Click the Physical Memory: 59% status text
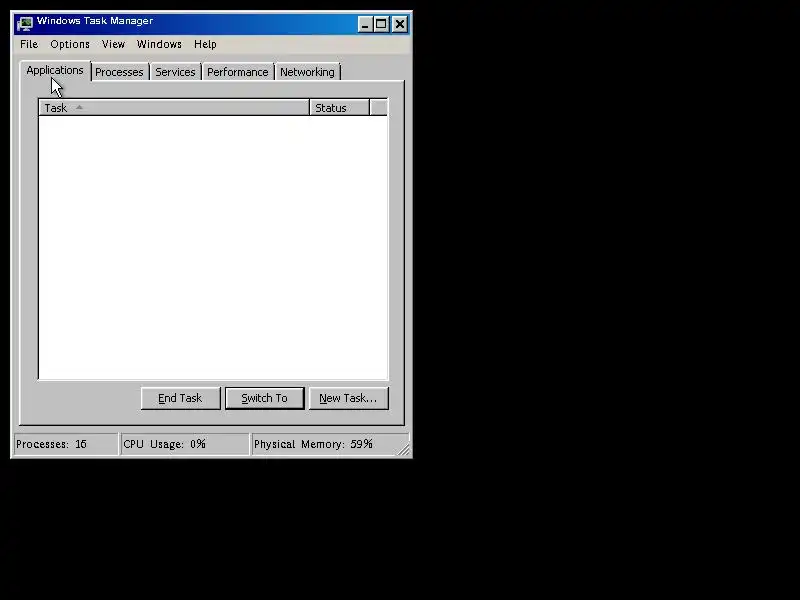This screenshot has height=600, width=800. point(313,444)
